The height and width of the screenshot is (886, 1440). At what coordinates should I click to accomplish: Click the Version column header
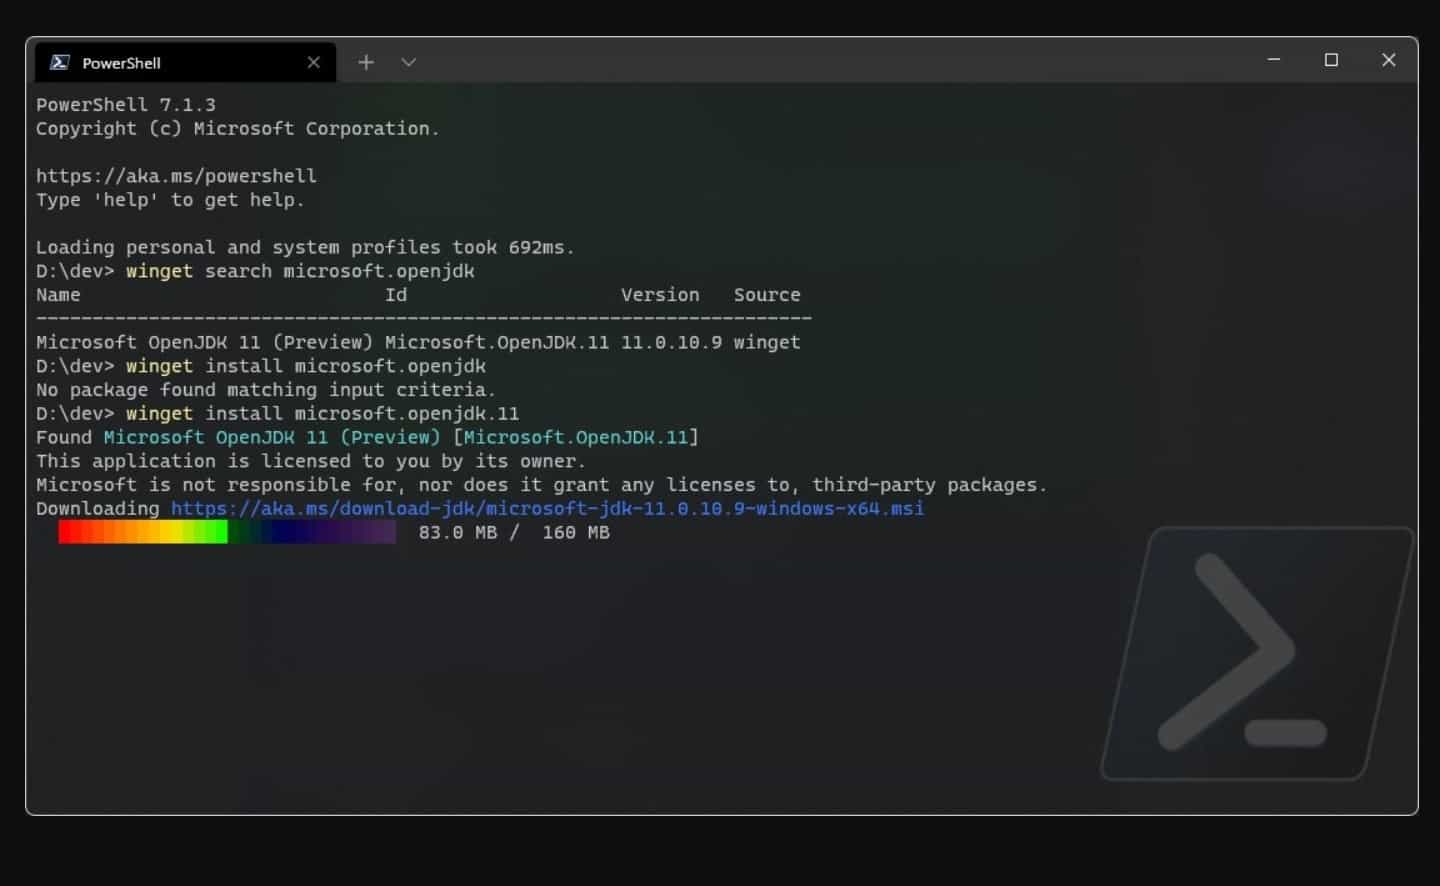[660, 295]
